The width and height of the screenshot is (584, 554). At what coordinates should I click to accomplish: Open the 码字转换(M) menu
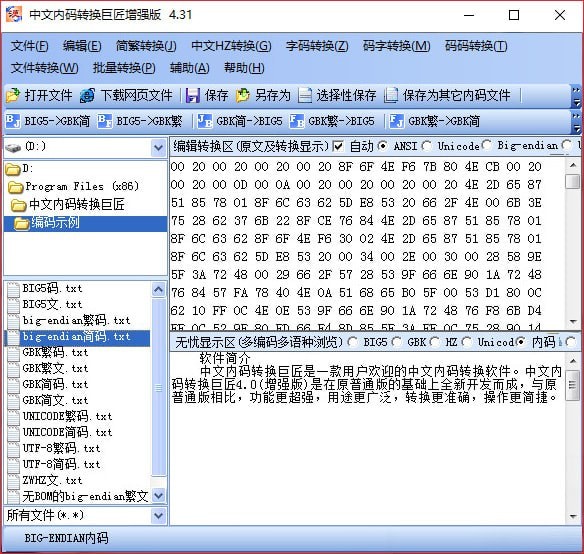[x=397, y=46]
